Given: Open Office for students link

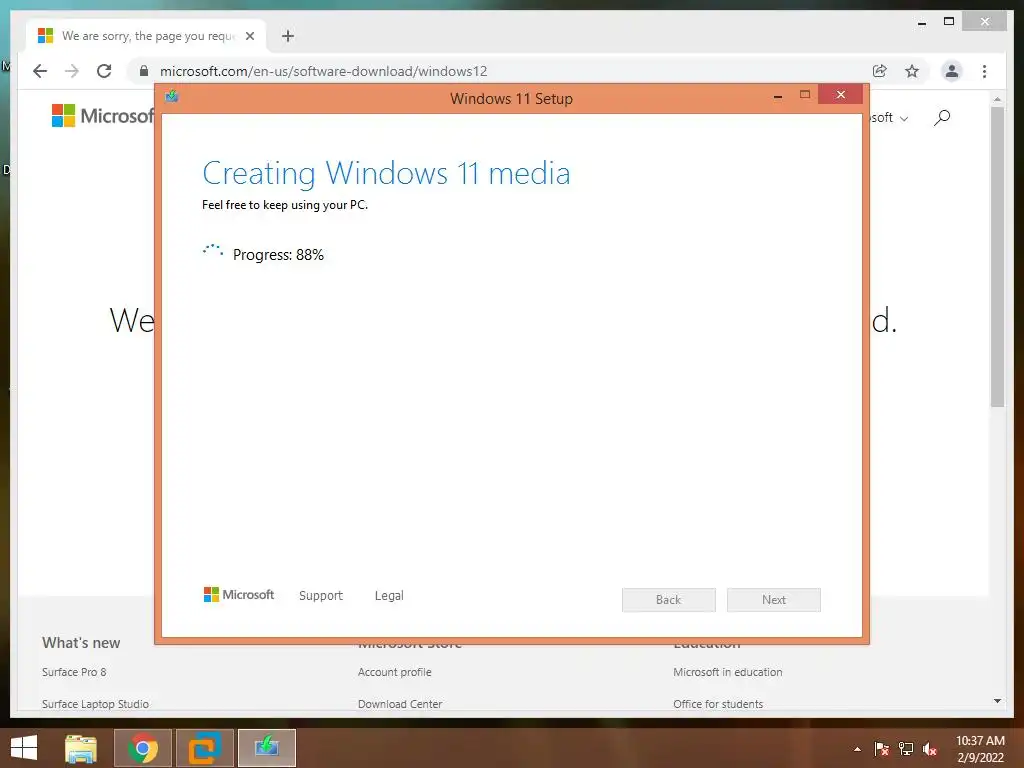Looking at the screenshot, I should click(718, 704).
